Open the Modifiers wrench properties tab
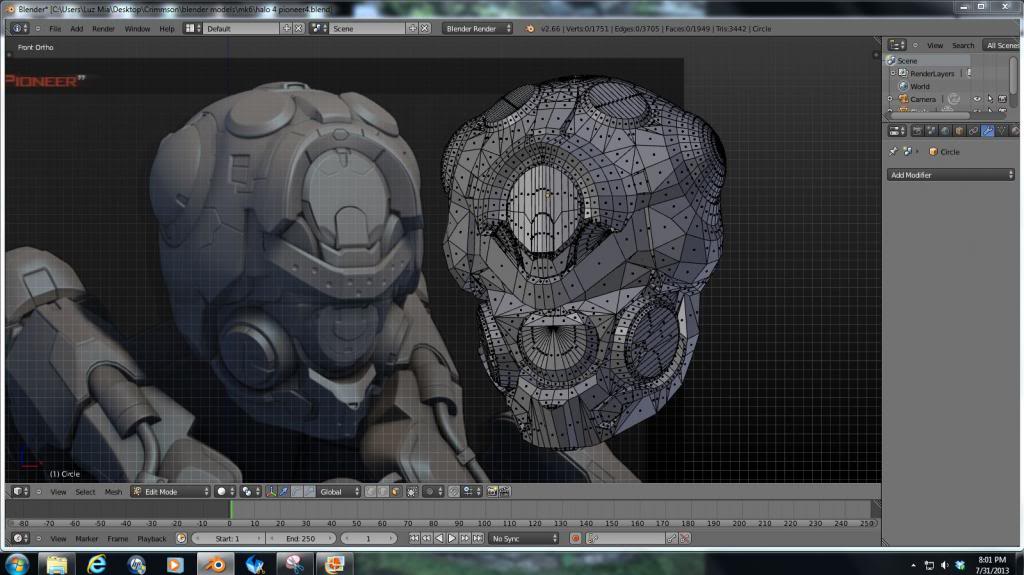 pos(987,131)
